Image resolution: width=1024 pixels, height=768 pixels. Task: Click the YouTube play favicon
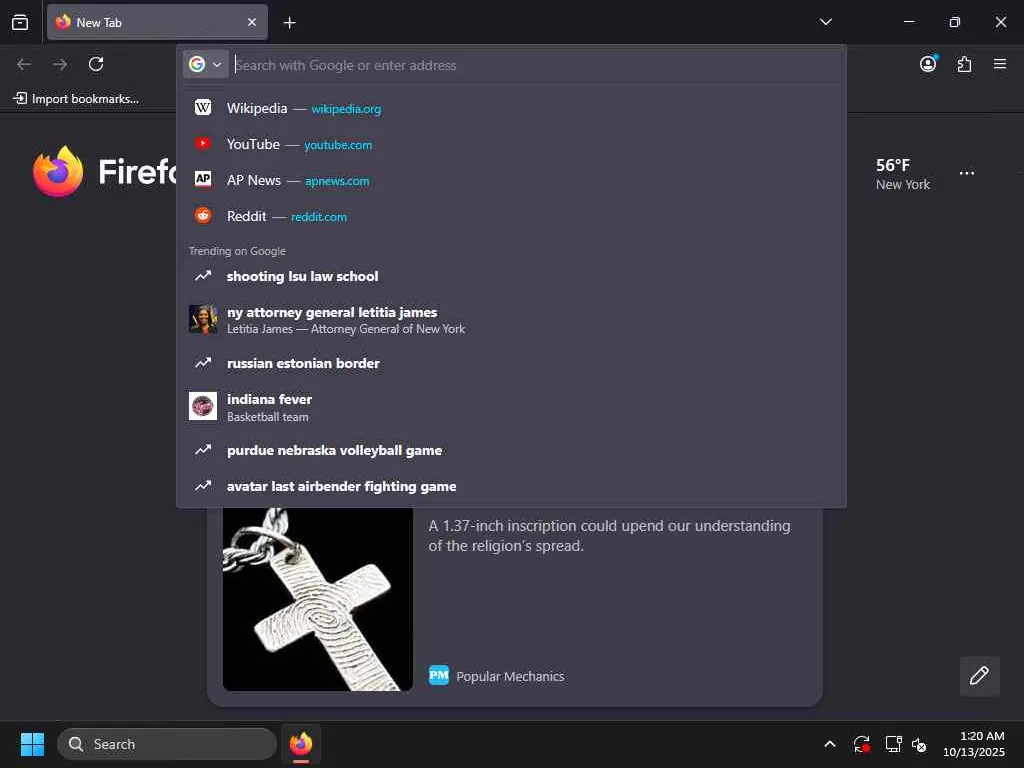click(203, 144)
